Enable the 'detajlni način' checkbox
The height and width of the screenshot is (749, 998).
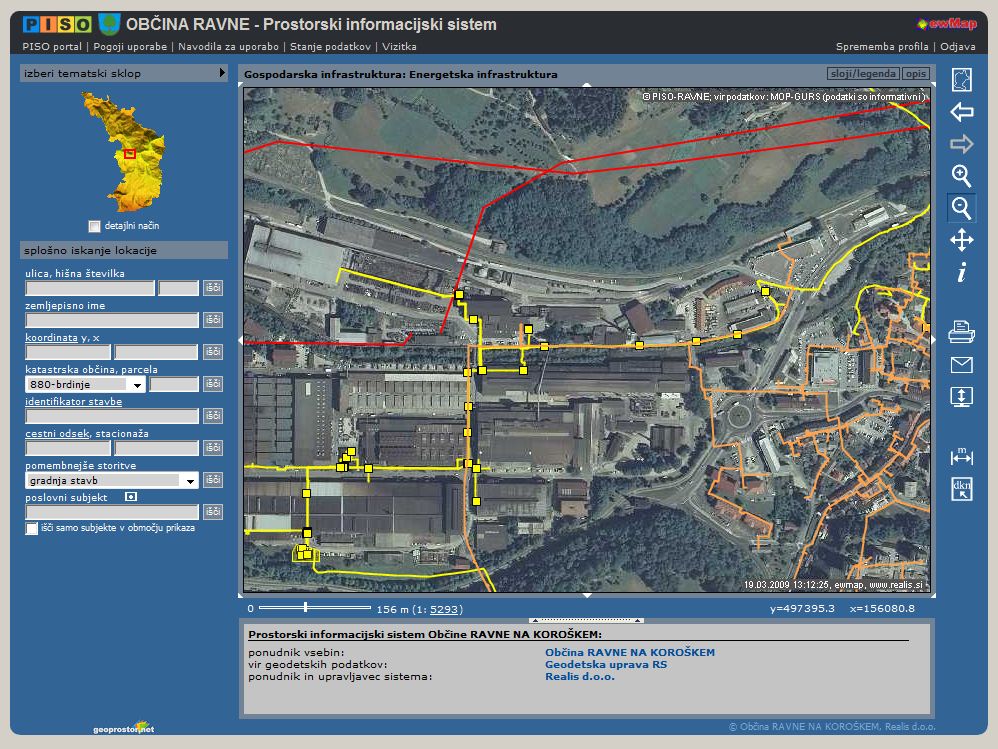[94, 226]
